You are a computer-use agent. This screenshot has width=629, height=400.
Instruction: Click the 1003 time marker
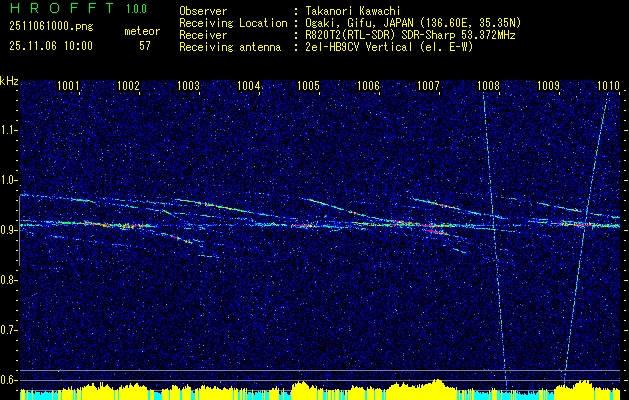point(189,85)
